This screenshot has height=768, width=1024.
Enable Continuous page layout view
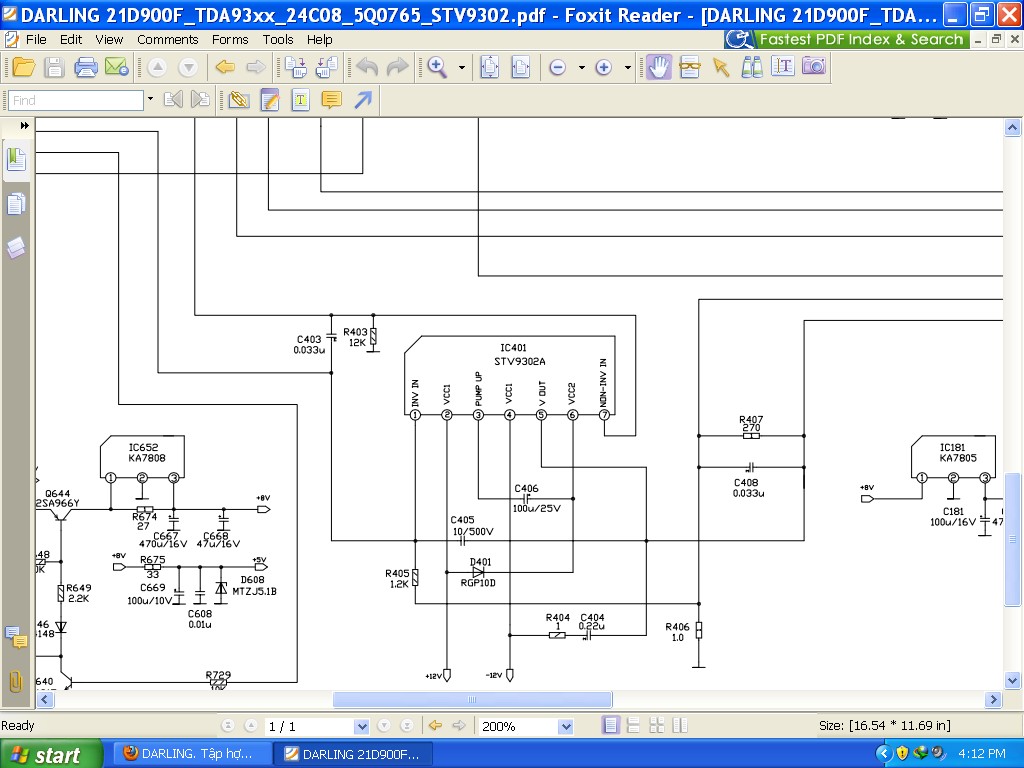(x=633, y=726)
